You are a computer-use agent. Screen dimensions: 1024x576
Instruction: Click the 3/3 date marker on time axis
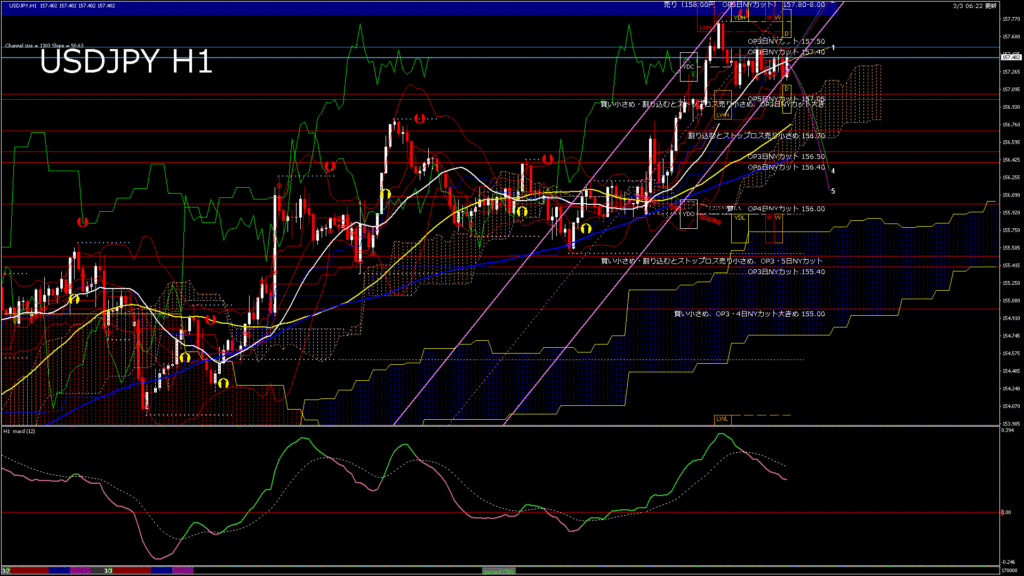[x=108, y=571]
